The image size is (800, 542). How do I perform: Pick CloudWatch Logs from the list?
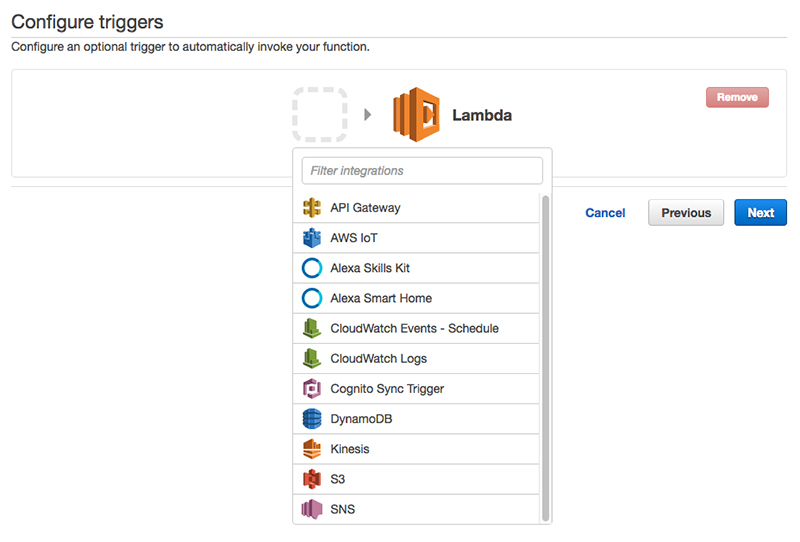pyautogui.click(x=378, y=358)
